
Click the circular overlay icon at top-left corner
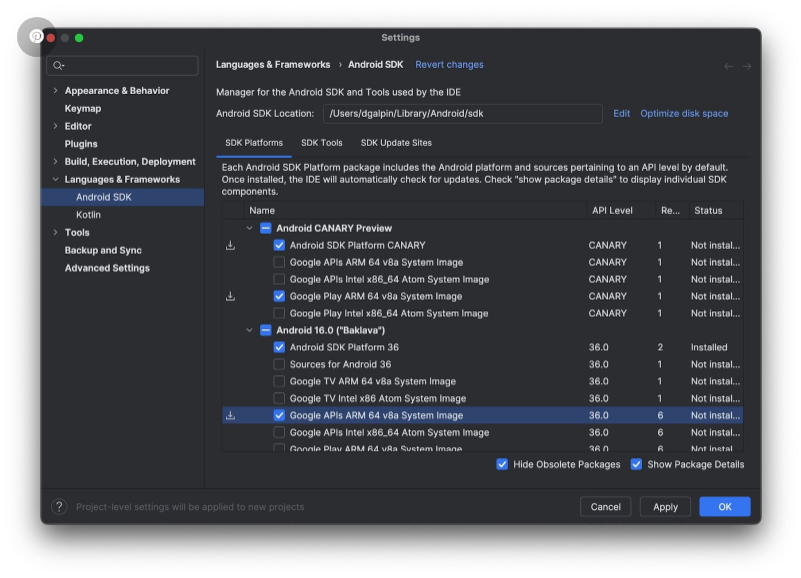(36, 36)
